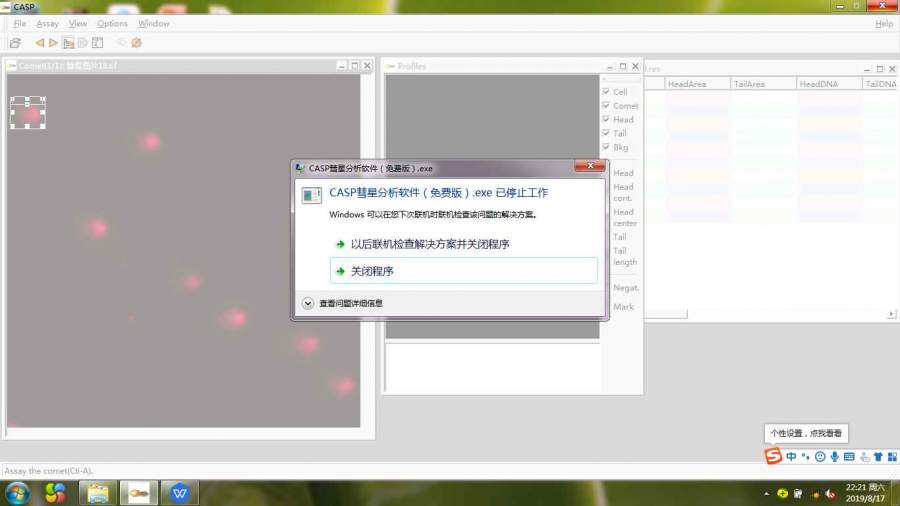This screenshot has width=900, height=506.
Task: Expand 查看问题详细信息 details
Action: (343, 303)
